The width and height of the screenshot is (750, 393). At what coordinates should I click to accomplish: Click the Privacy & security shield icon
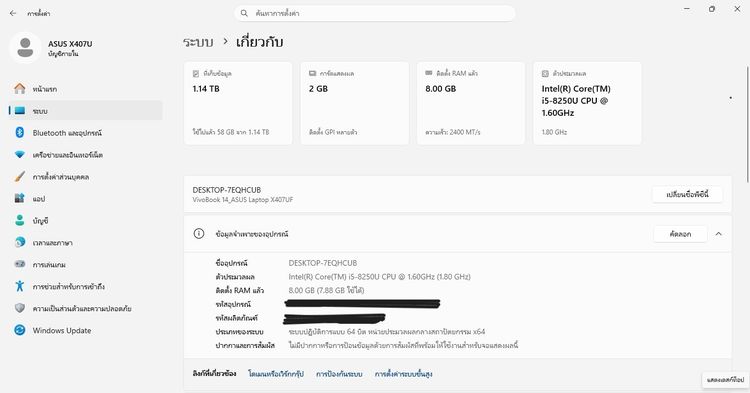pyautogui.click(x=20, y=308)
